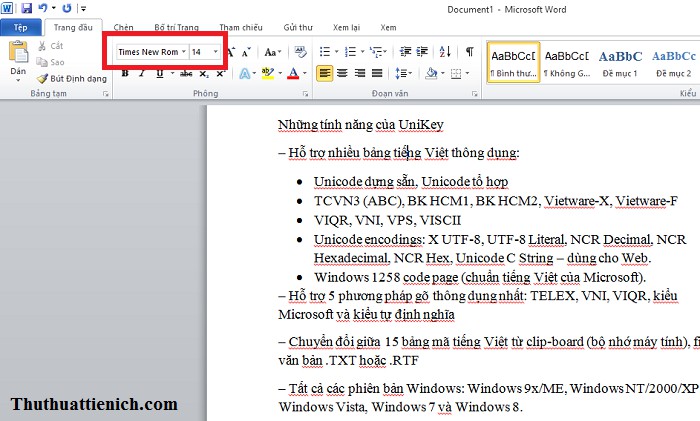The height and width of the screenshot is (421, 700).
Task: Click the red font color A button
Action: tap(292, 73)
